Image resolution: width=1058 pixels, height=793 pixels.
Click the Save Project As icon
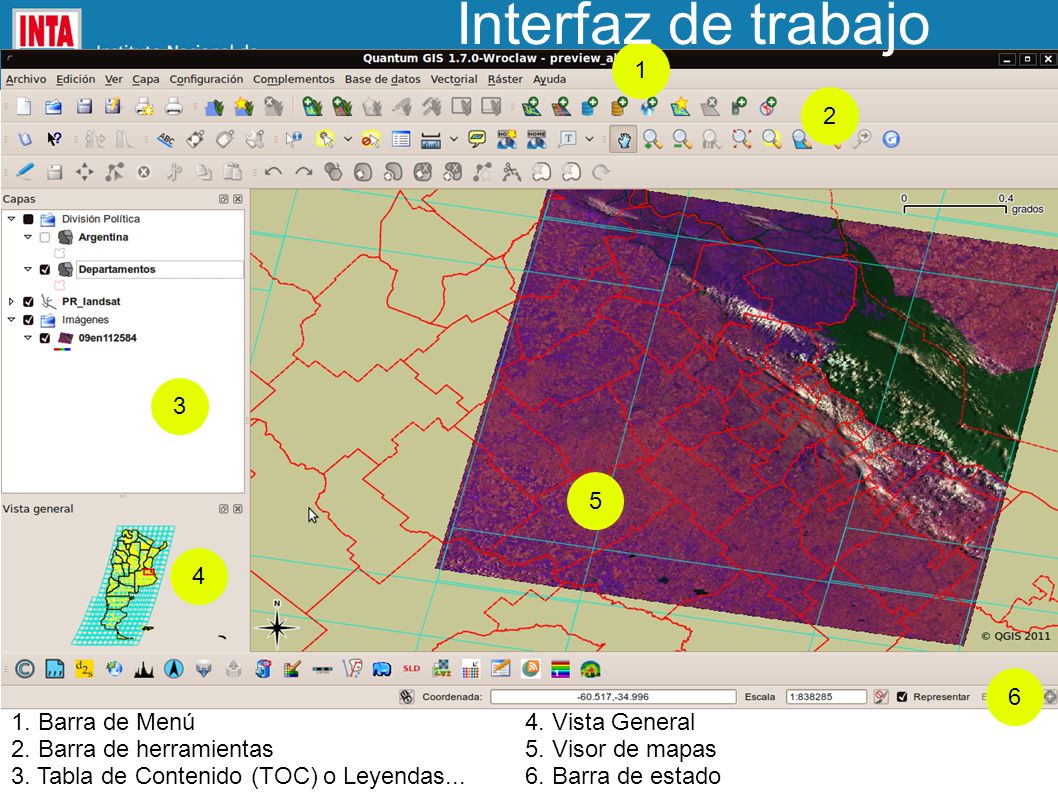(113, 107)
